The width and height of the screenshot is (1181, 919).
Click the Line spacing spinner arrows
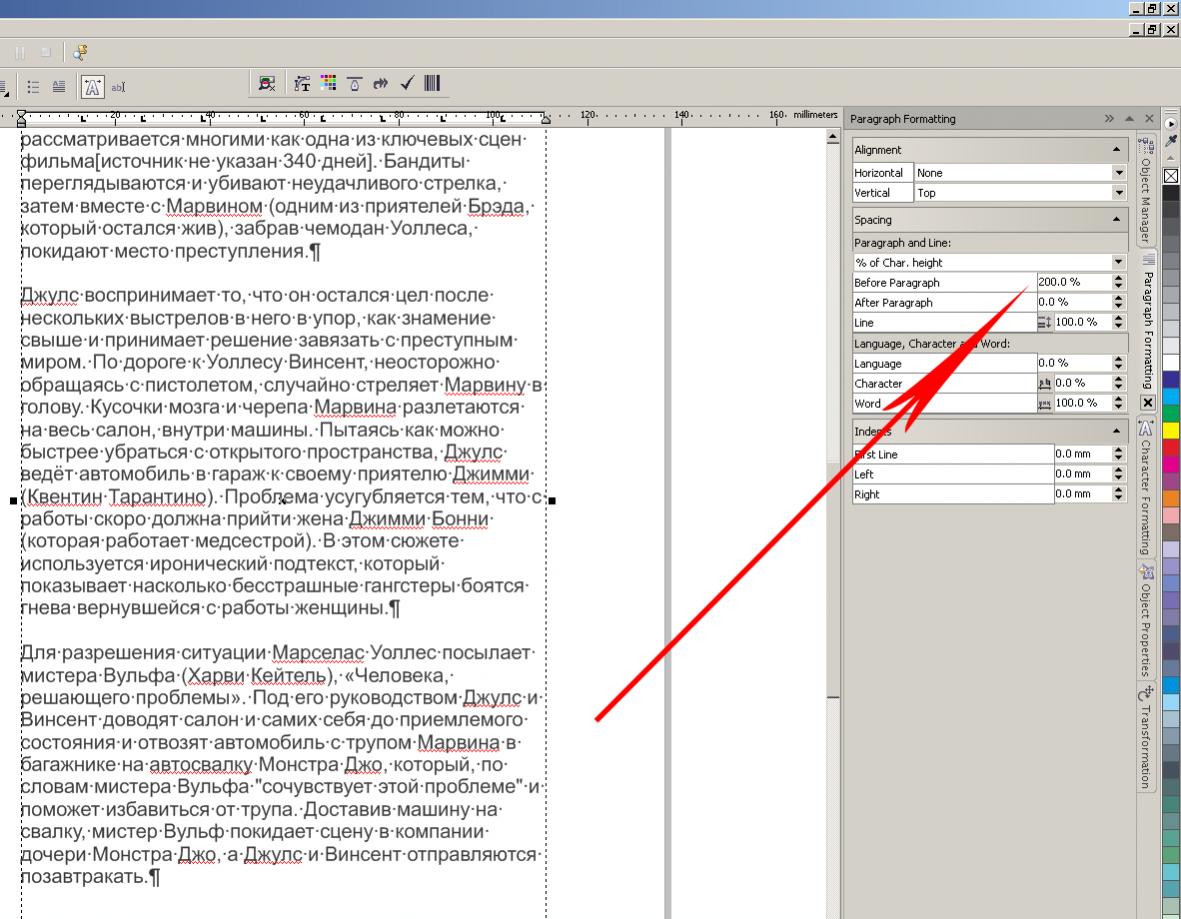(x=1118, y=322)
